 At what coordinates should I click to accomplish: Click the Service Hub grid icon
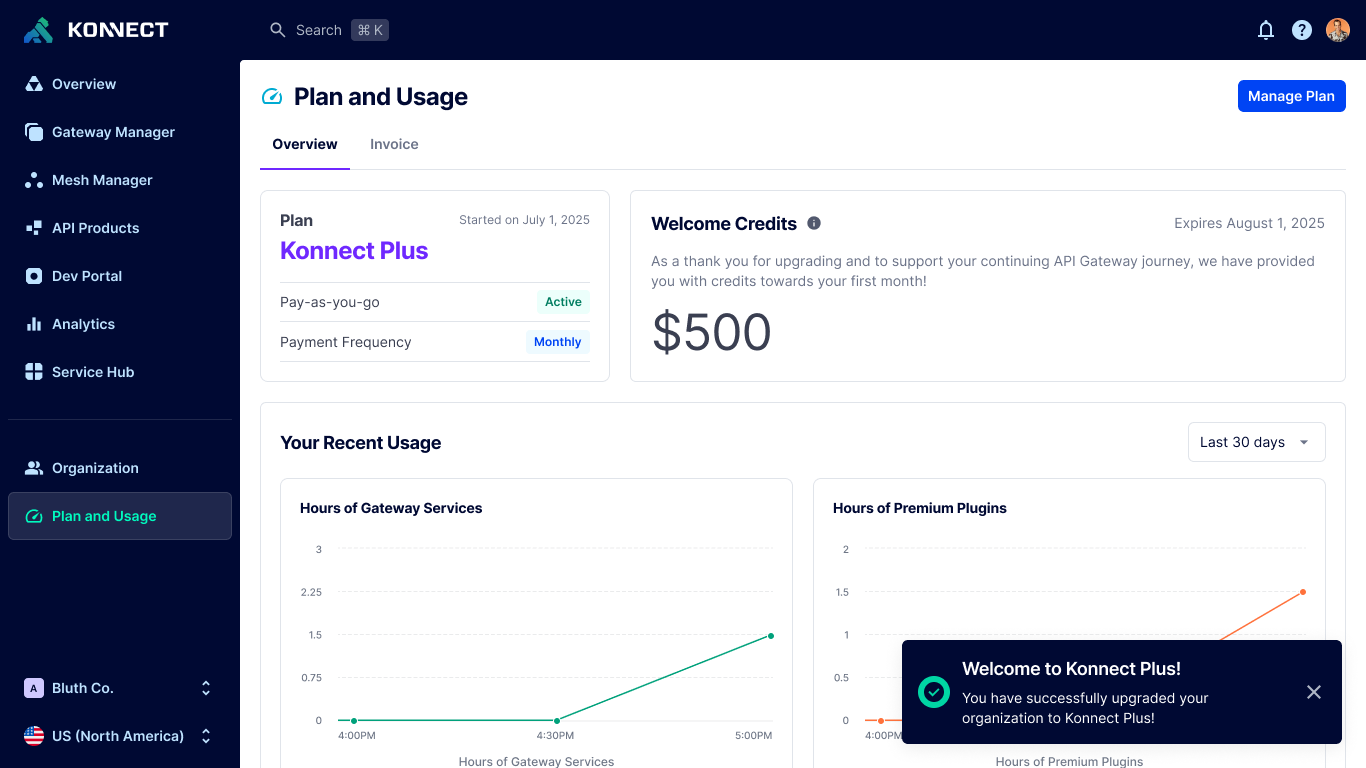[34, 372]
